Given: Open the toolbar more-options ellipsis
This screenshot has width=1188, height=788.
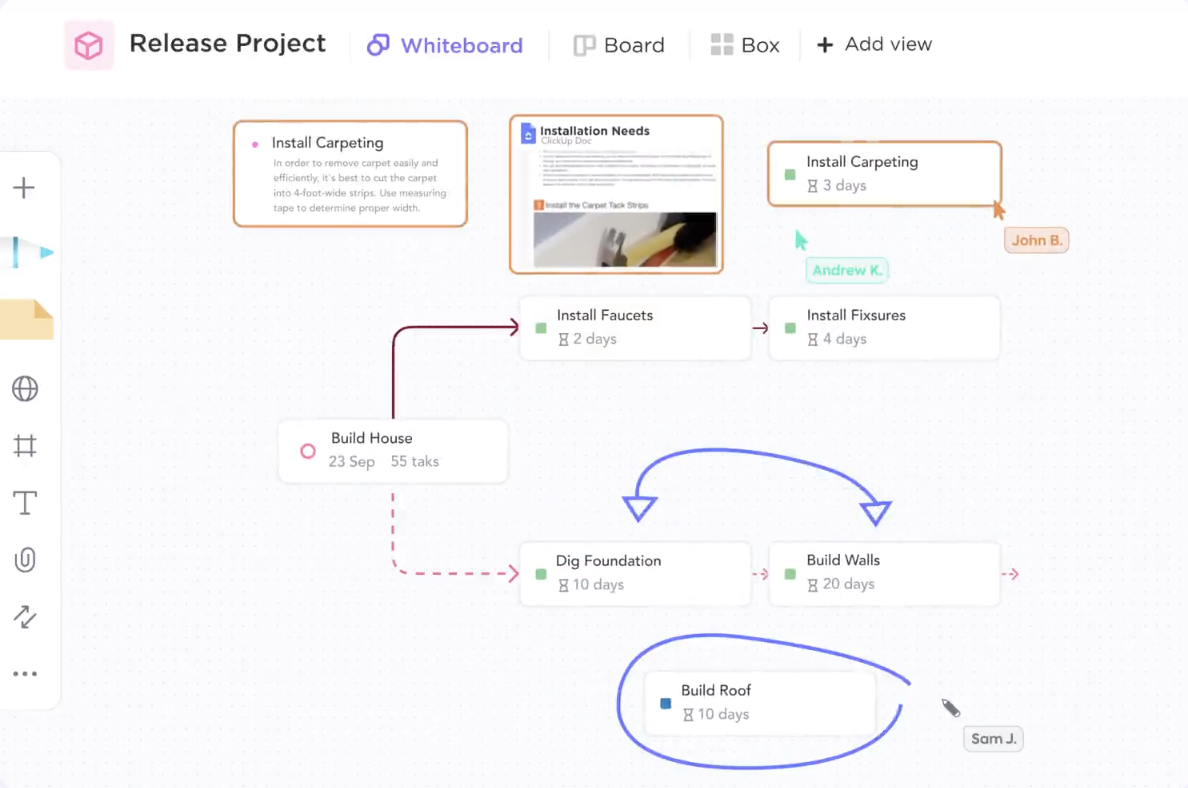Looking at the screenshot, I should [x=25, y=674].
